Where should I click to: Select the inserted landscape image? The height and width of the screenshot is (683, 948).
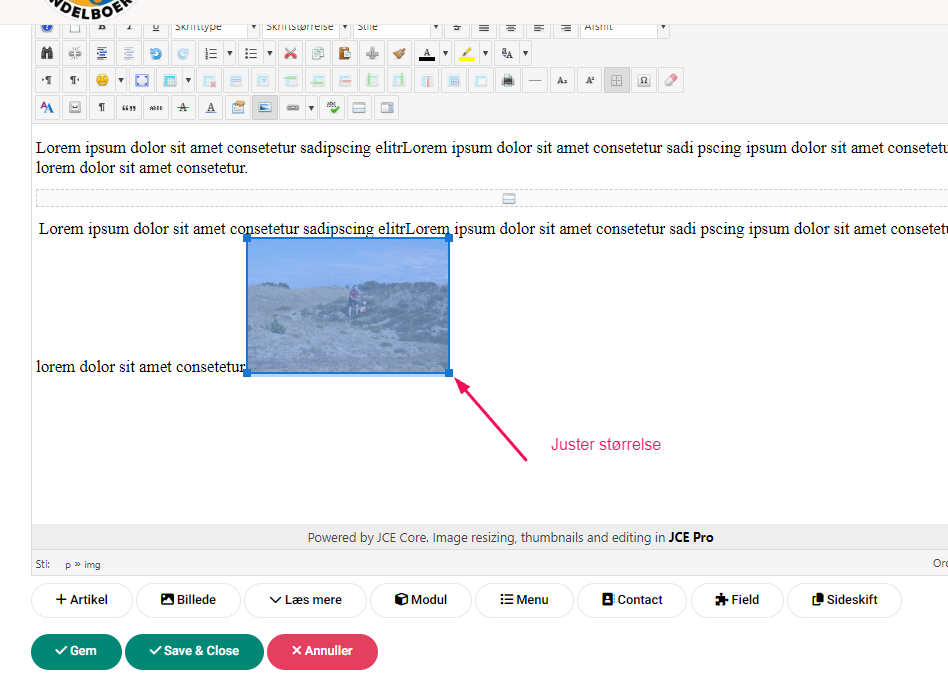point(348,306)
